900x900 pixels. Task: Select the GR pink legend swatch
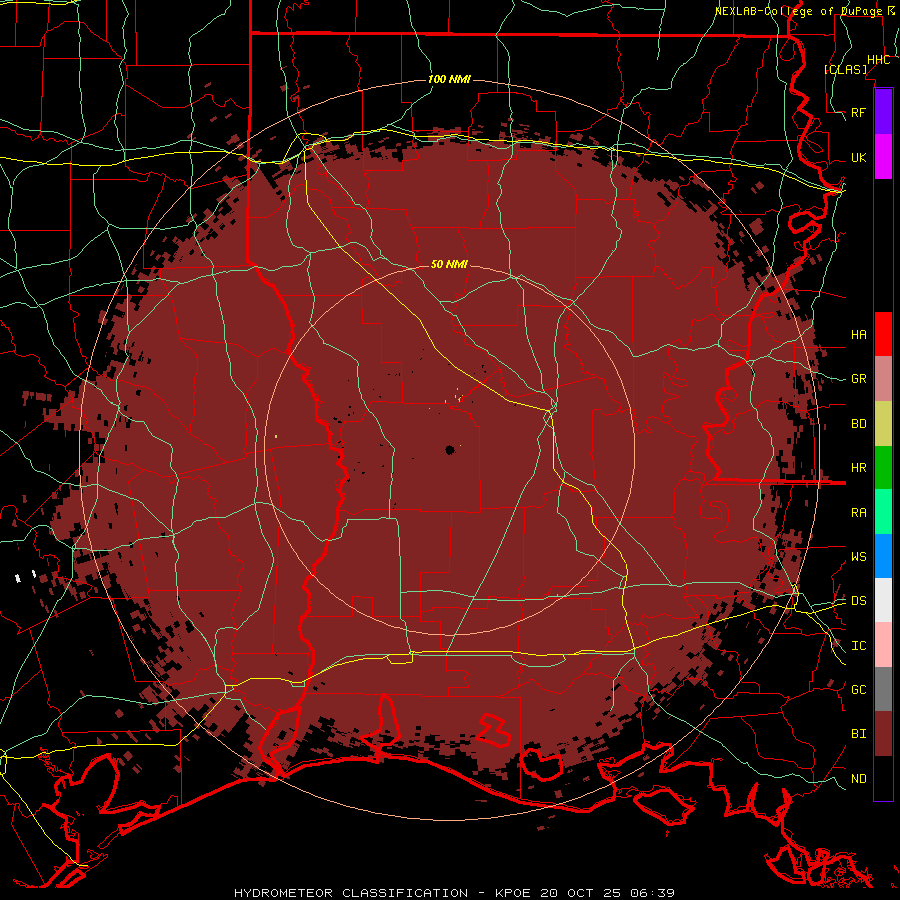coord(883,379)
